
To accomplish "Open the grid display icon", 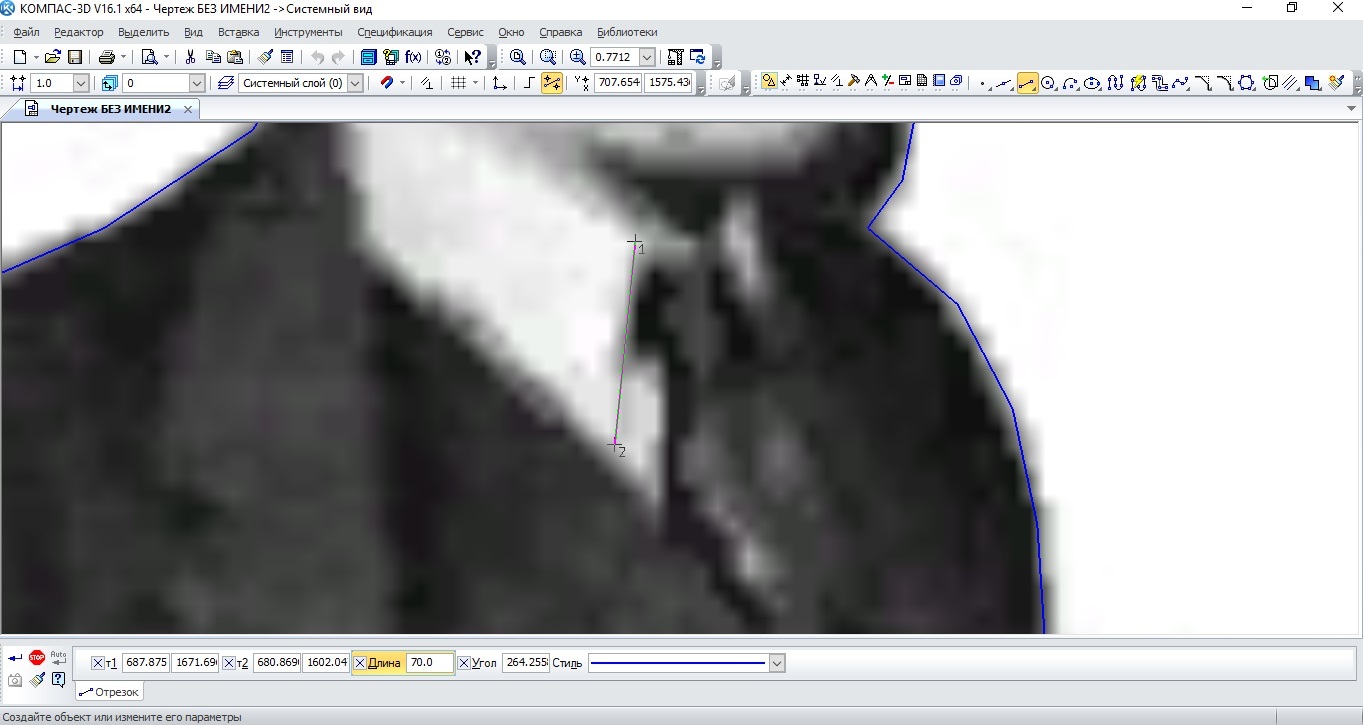I will [x=458, y=83].
